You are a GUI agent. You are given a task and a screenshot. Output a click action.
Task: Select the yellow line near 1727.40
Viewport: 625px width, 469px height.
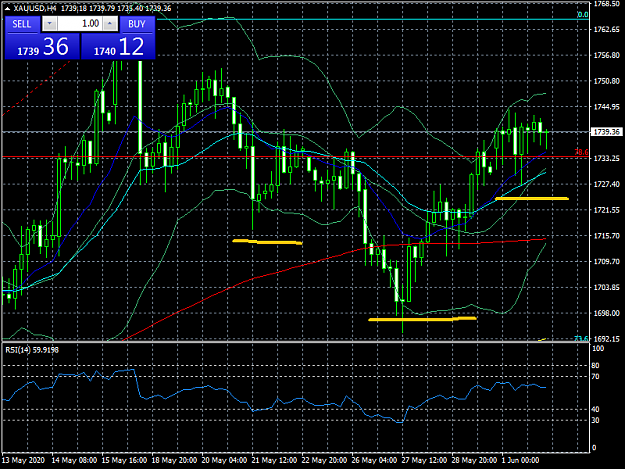tap(532, 198)
